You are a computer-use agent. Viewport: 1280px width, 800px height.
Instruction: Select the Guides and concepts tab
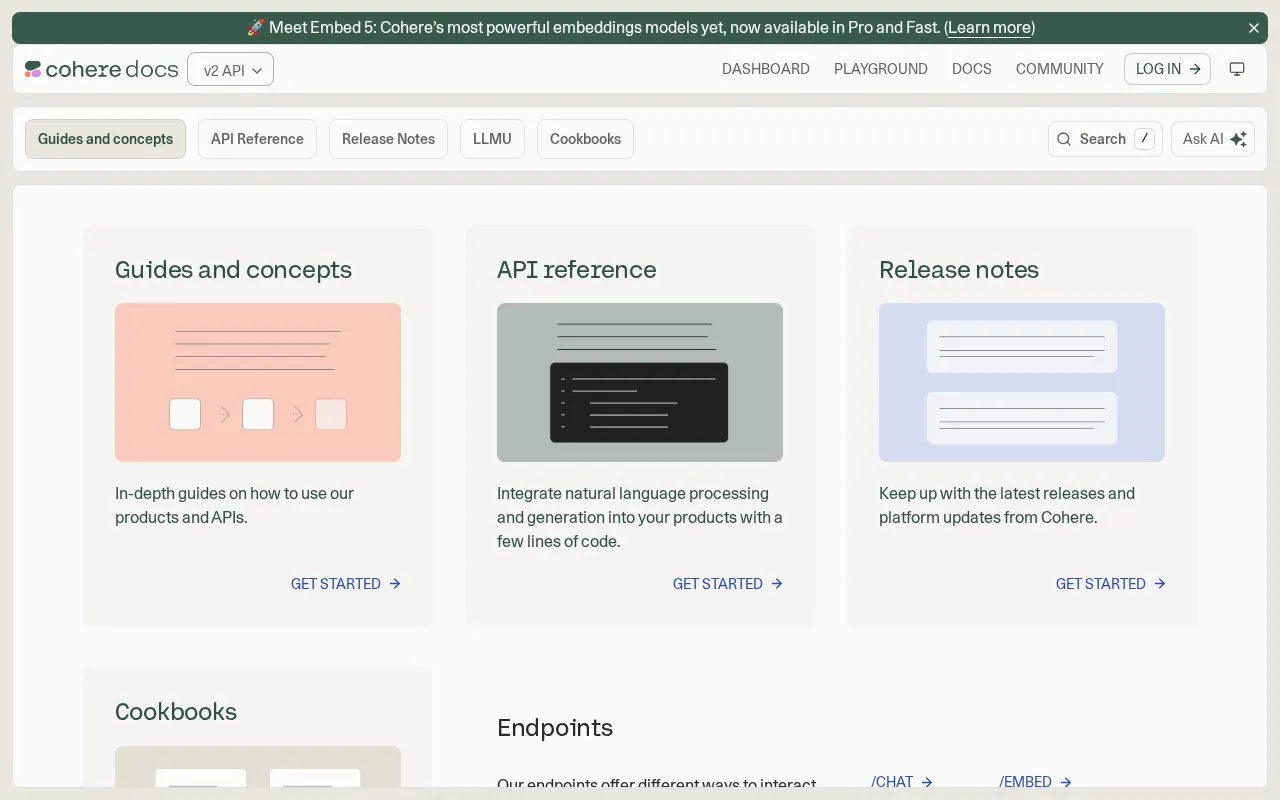[x=106, y=139]
